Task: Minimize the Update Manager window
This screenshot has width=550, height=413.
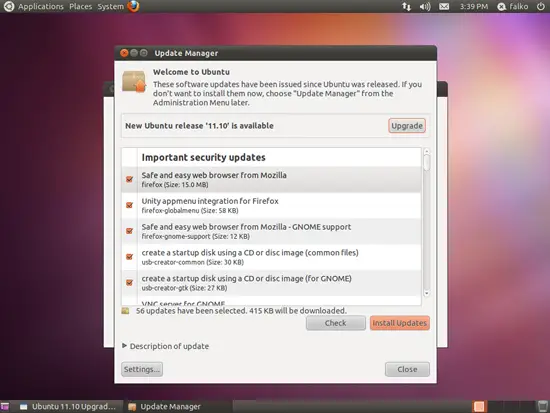Action: coord(134,53)
